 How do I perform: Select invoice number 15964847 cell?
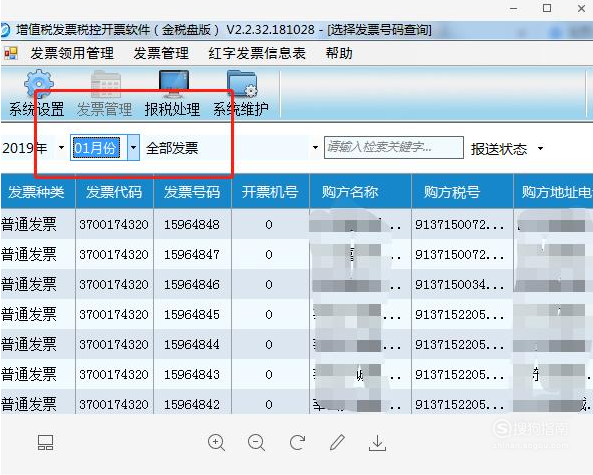coord(192,255)
